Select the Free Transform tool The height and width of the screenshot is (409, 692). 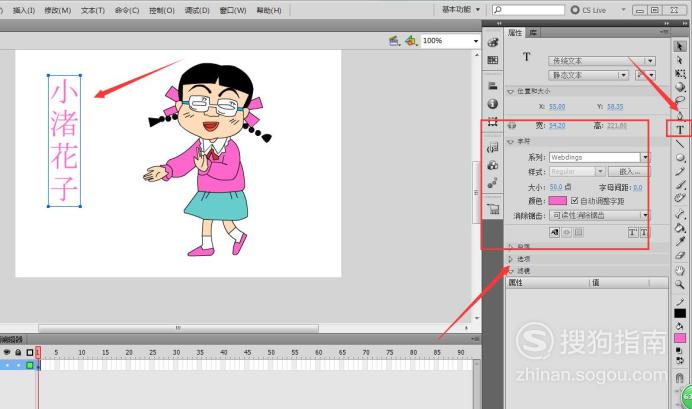(680, 73)
